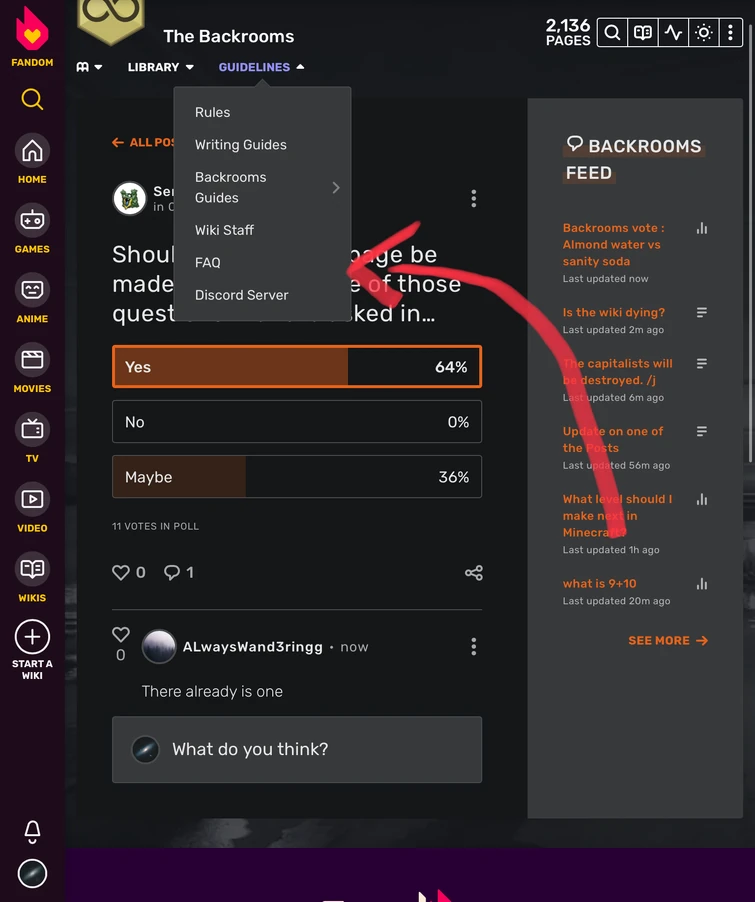This screenshot has height=902, width=755.
Task: Open the 'Is the wiki dying?' post
Action: [613, 313]
